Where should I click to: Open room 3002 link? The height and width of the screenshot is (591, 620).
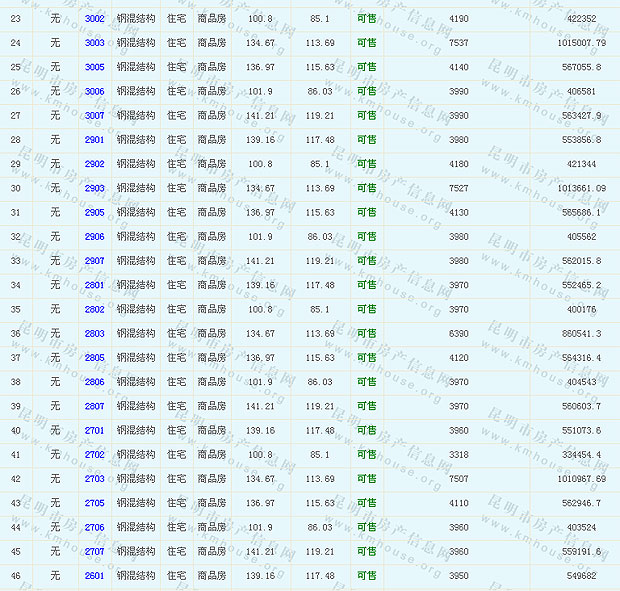tap(94, 19)
